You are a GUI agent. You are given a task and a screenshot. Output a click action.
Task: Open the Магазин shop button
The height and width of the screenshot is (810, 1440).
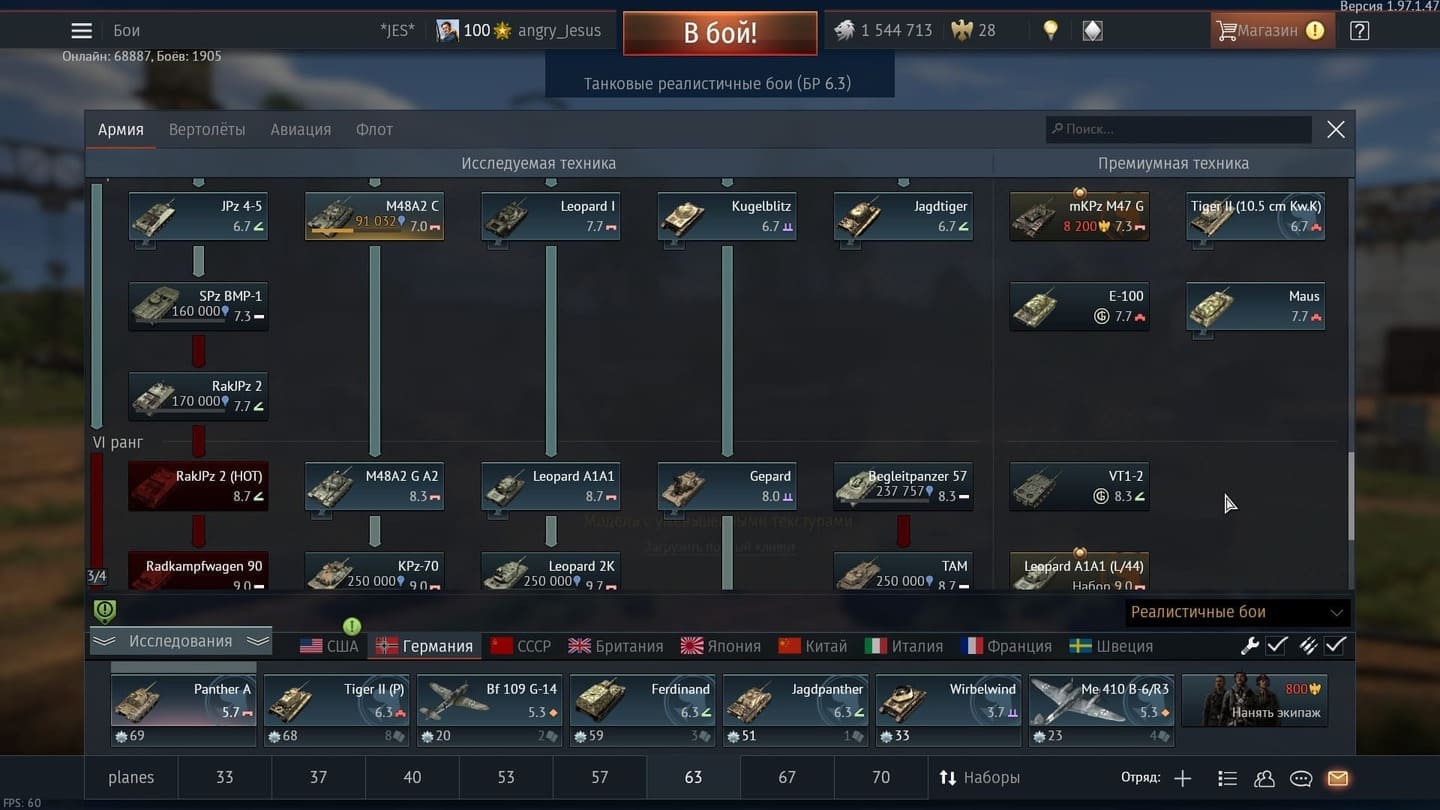coord(1271,31)
